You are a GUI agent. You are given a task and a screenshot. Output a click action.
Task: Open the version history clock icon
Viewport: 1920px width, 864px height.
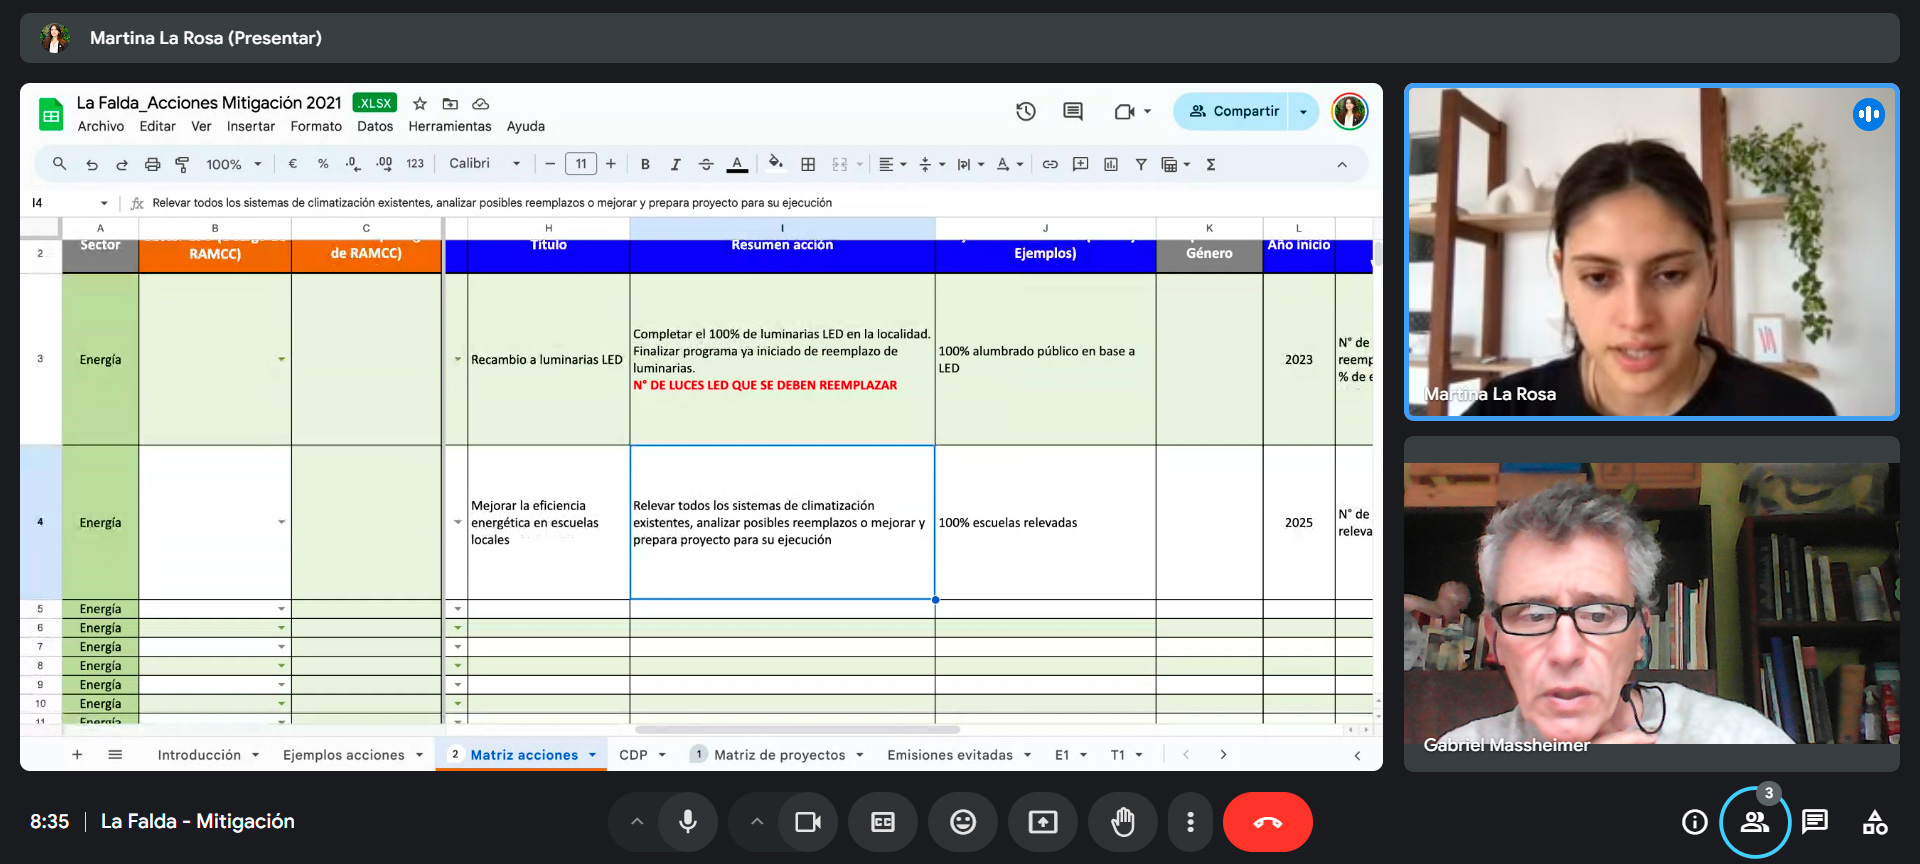click(1026, 112)
